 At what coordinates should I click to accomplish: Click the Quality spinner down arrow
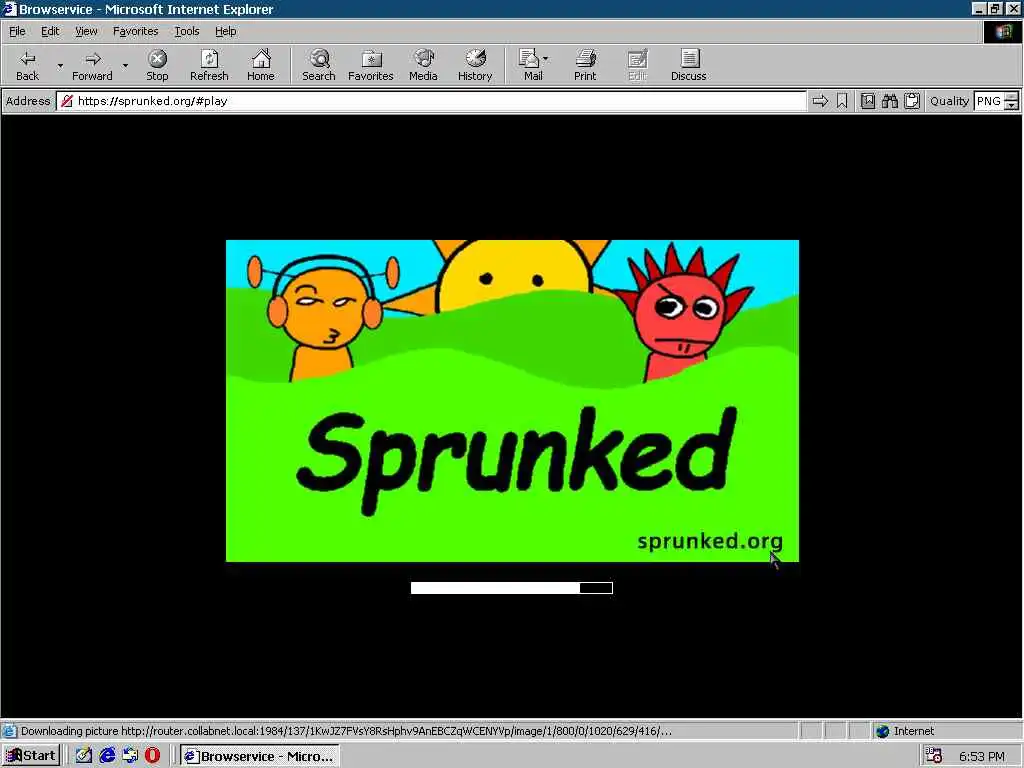coord(1011,105)
